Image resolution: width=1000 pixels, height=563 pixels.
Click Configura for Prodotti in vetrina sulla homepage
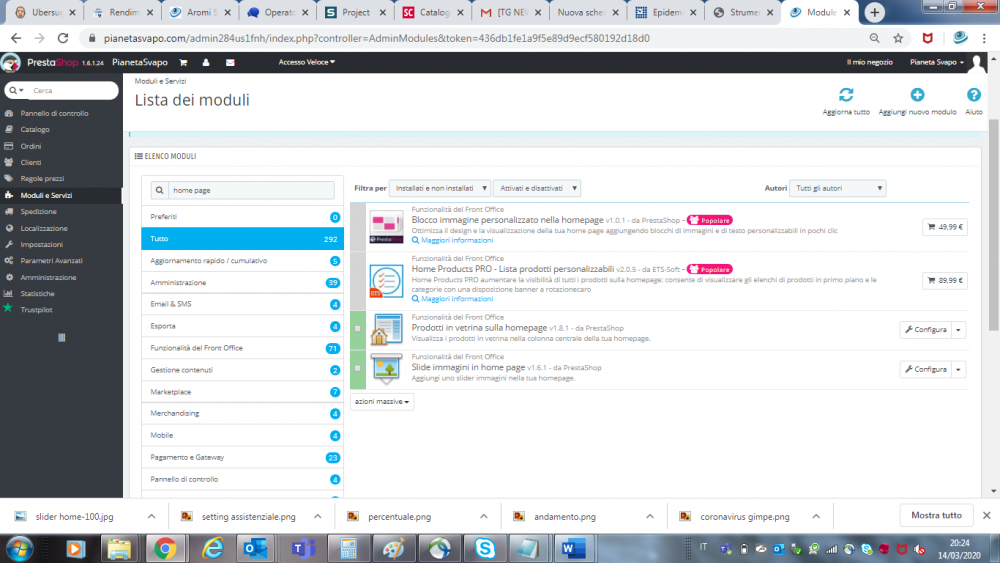tap(925, 330)
